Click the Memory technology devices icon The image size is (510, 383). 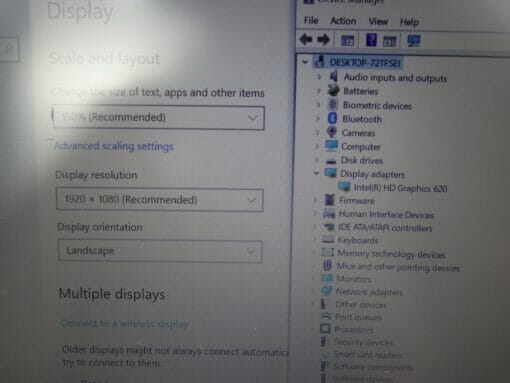pos(328,253)
